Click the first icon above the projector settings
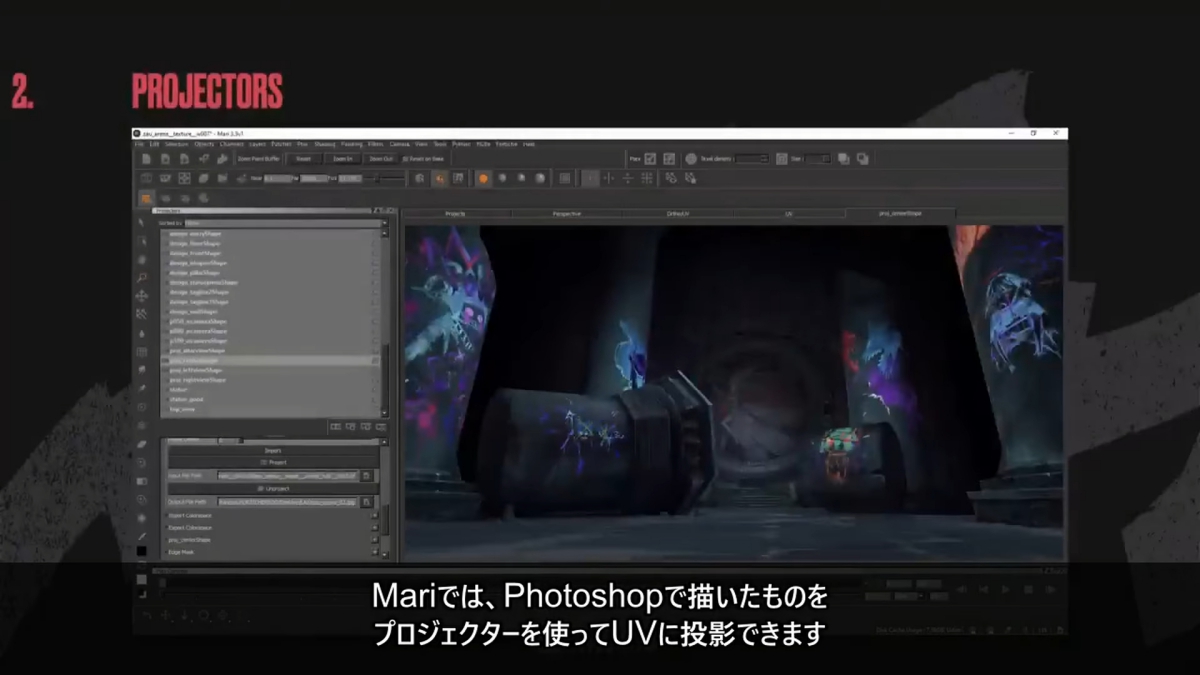 [335, 427]
